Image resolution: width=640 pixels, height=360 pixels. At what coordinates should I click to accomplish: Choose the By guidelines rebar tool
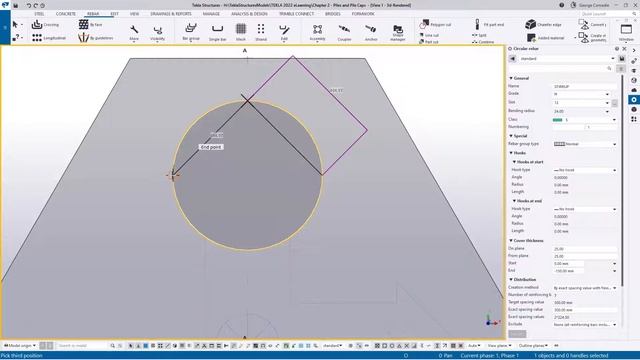(x=95, y=38)
